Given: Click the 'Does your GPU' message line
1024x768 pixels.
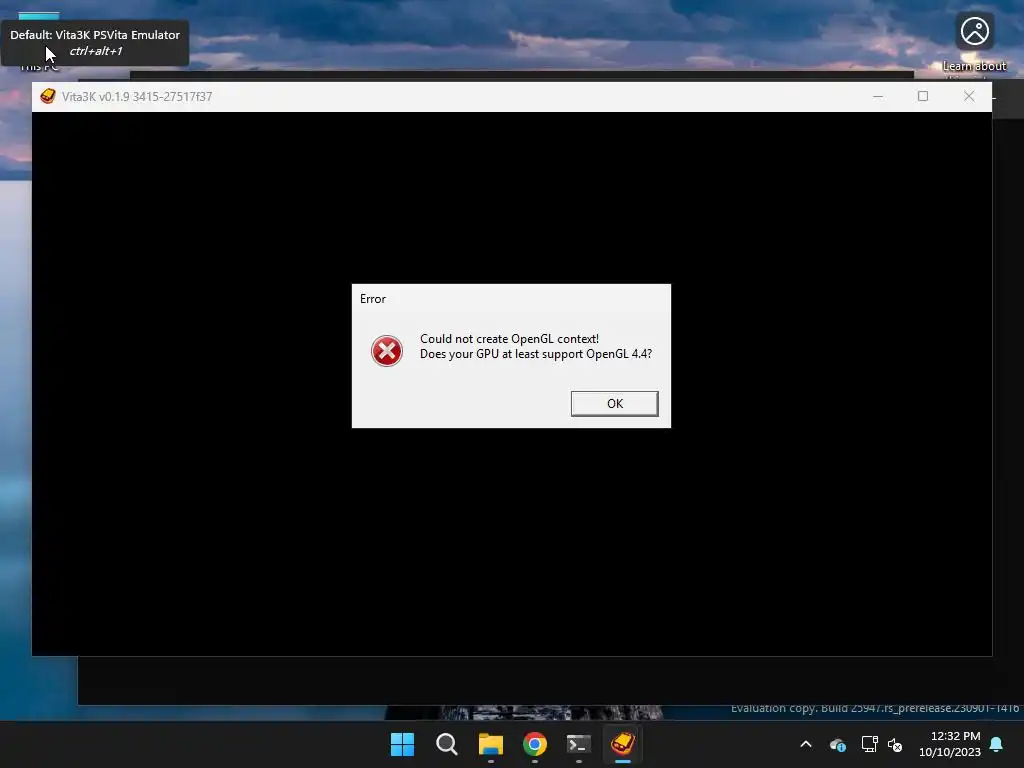Looking at the screenshot, I should pos(536,354).
